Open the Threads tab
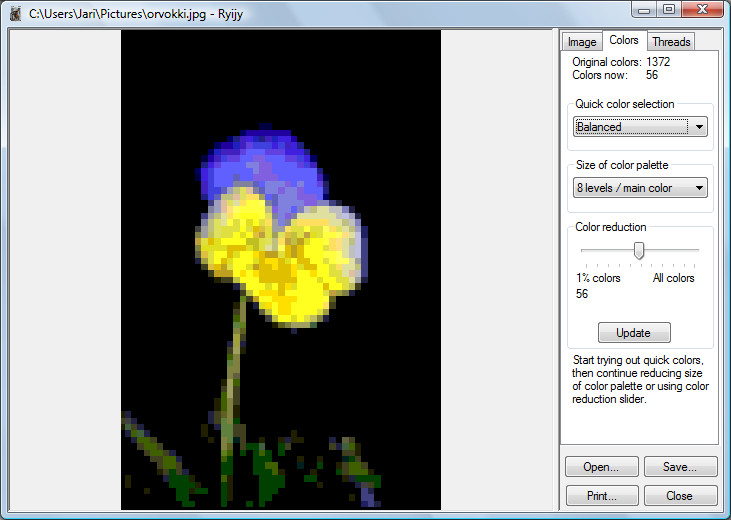The width and height of the screenshot is (731, 520). point(671,42)
